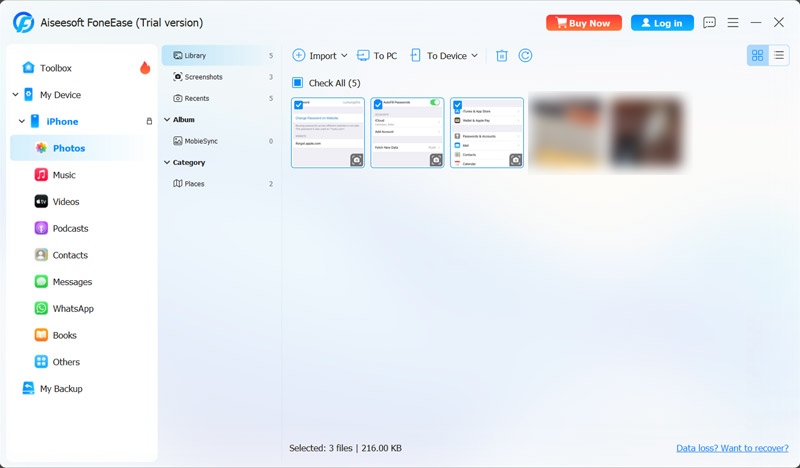
Task: Switch to list view
Action: (779, 55)
